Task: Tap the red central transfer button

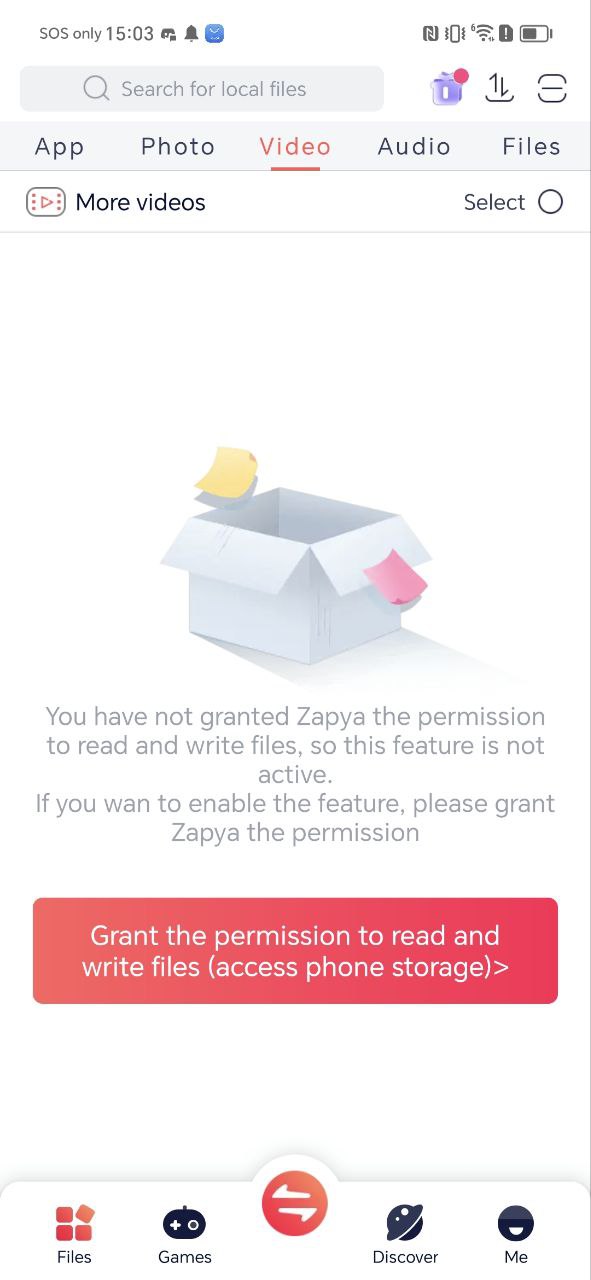Action: [295, 1203]
